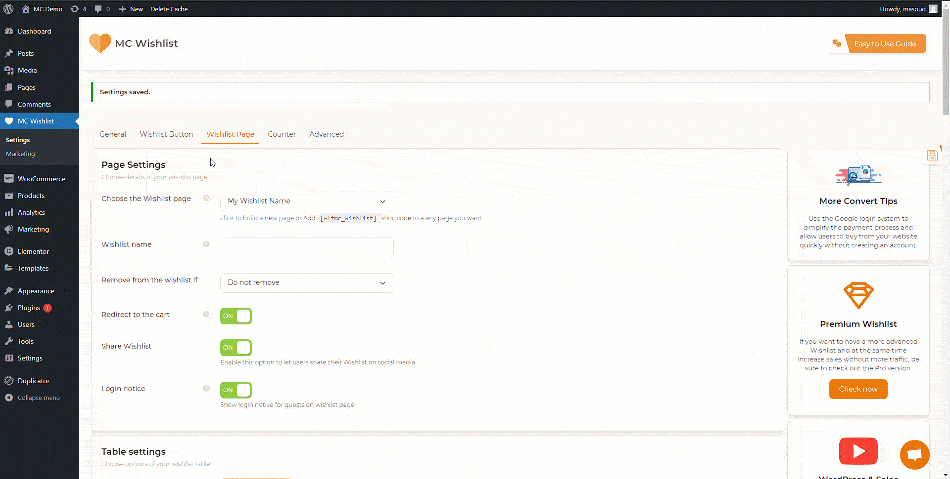Screen dimensions: 950x479
Task: Switch to the General tab
Action: 113,134
